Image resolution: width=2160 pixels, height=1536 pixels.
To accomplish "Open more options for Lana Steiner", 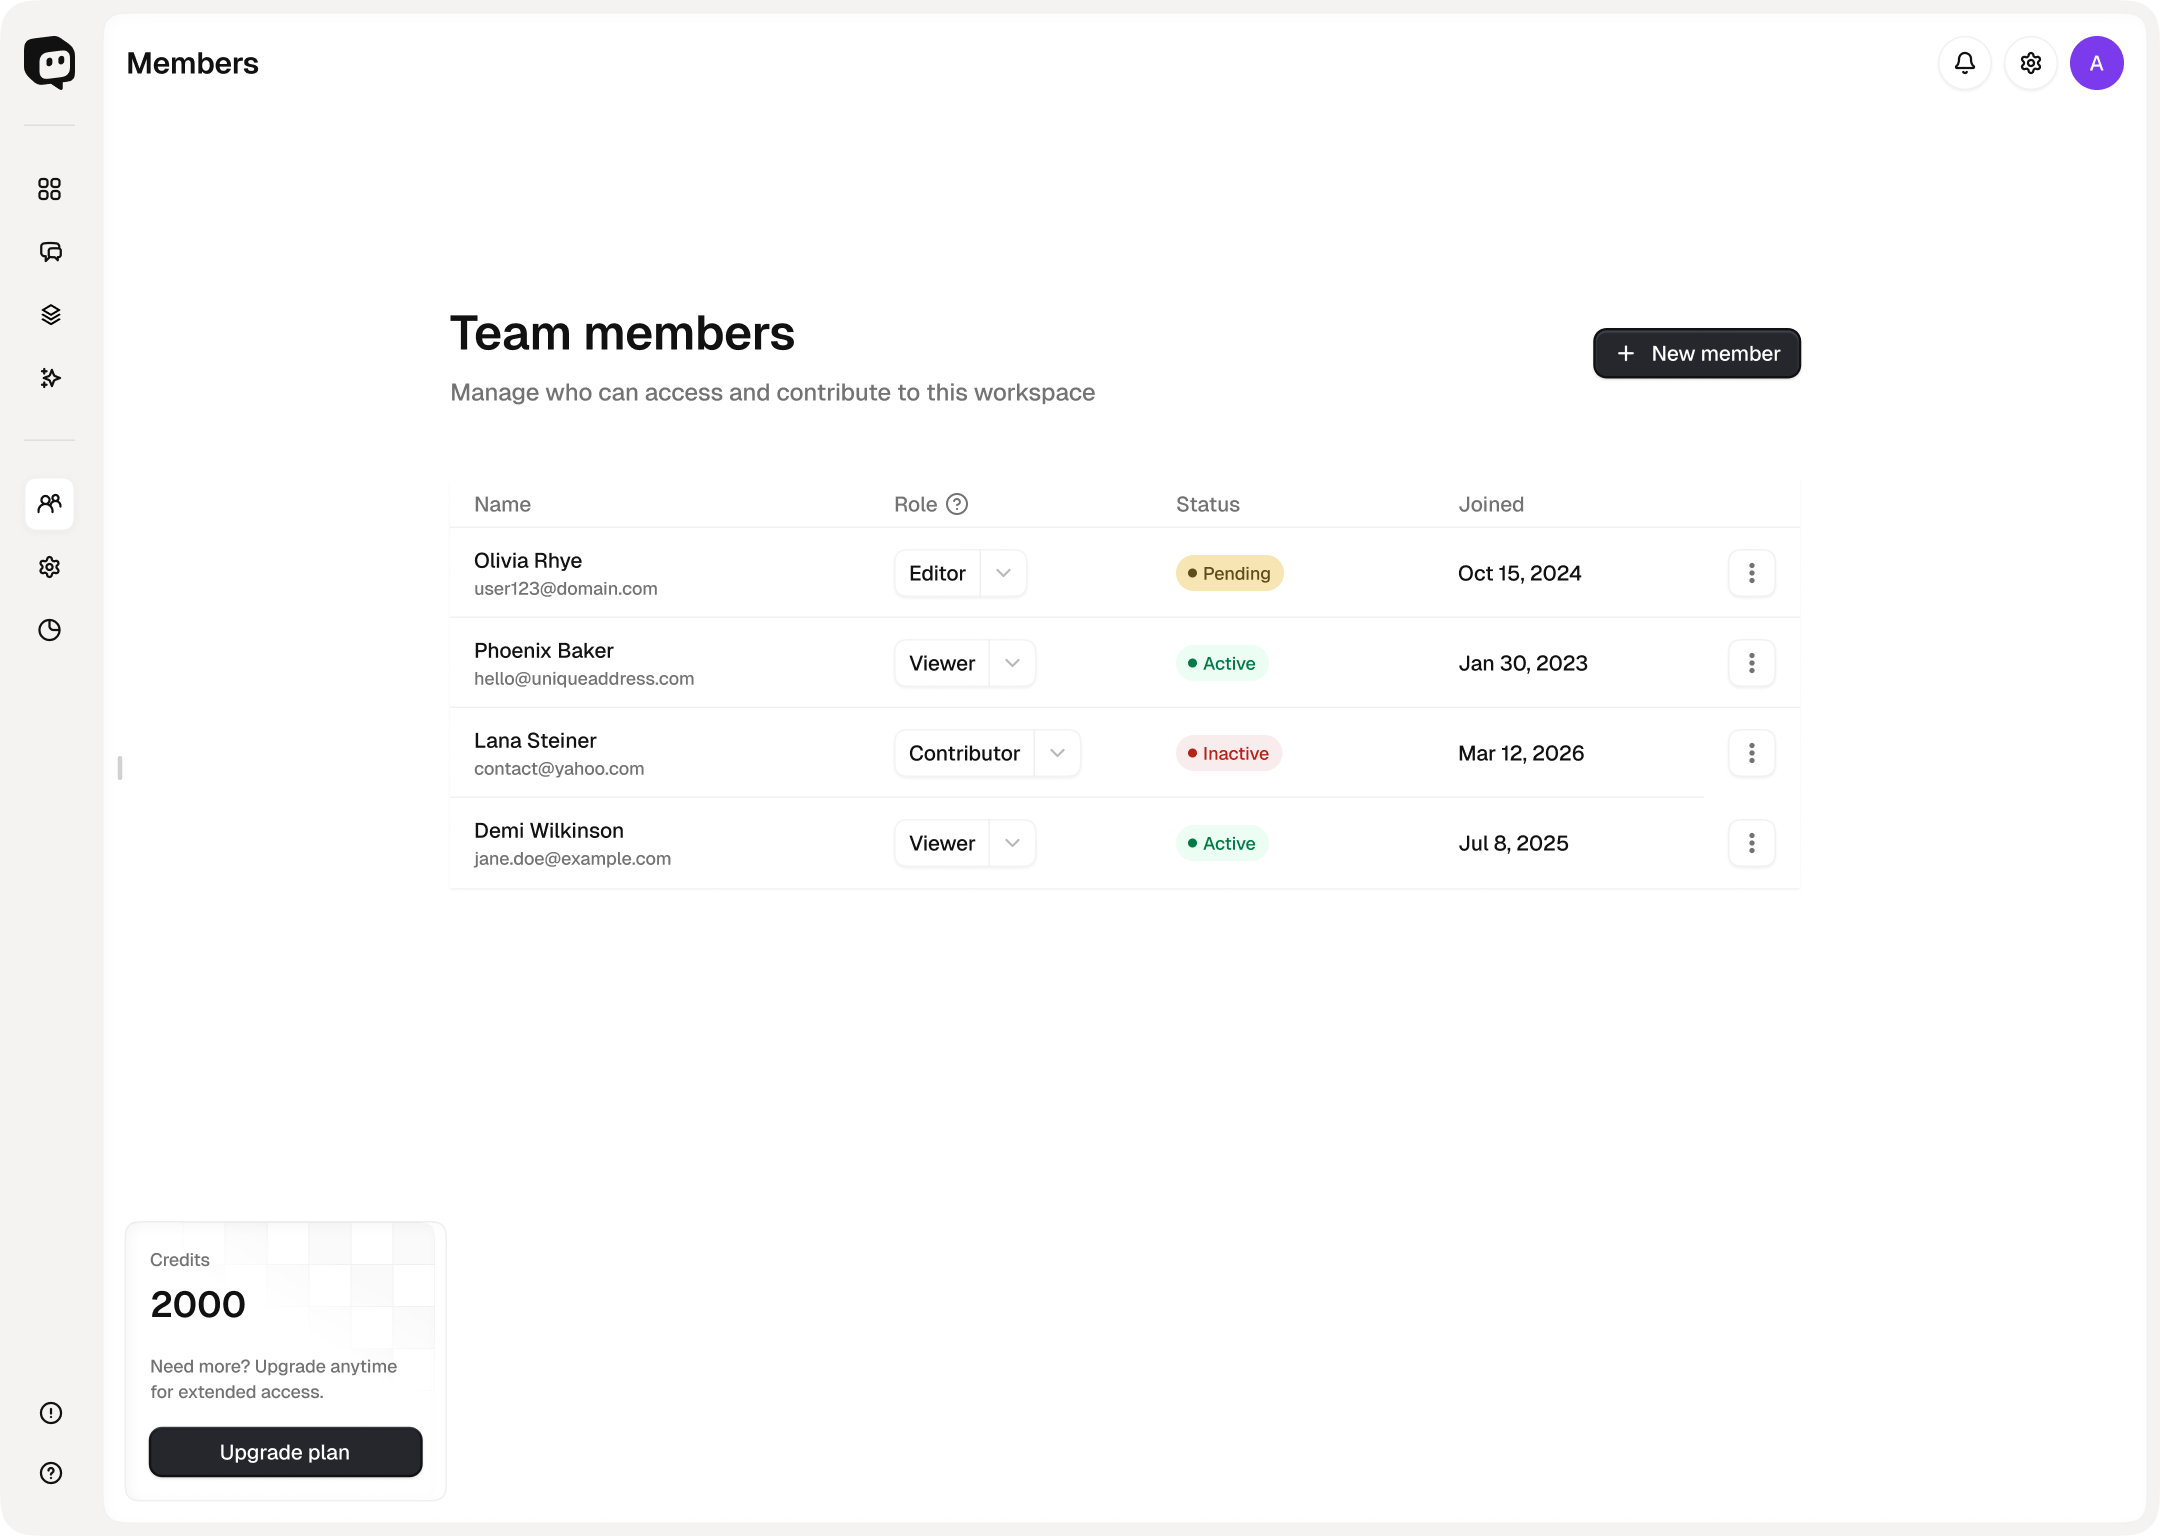I will (x=1752, y=753).
